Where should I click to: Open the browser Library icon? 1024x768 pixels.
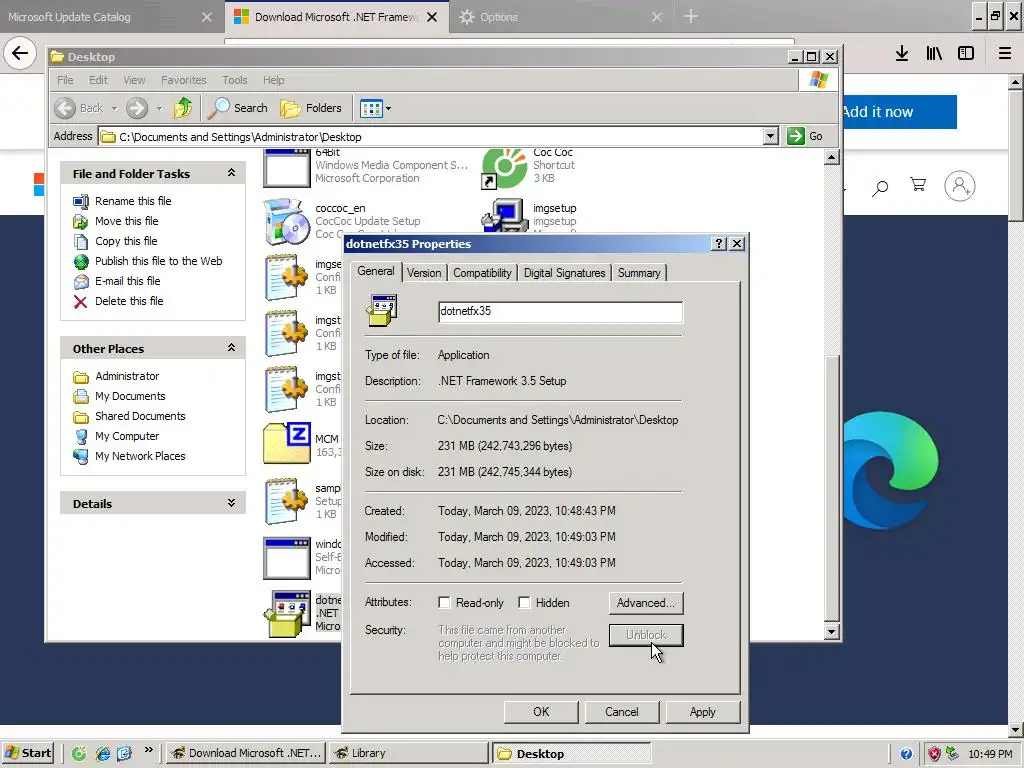[934, 54]
